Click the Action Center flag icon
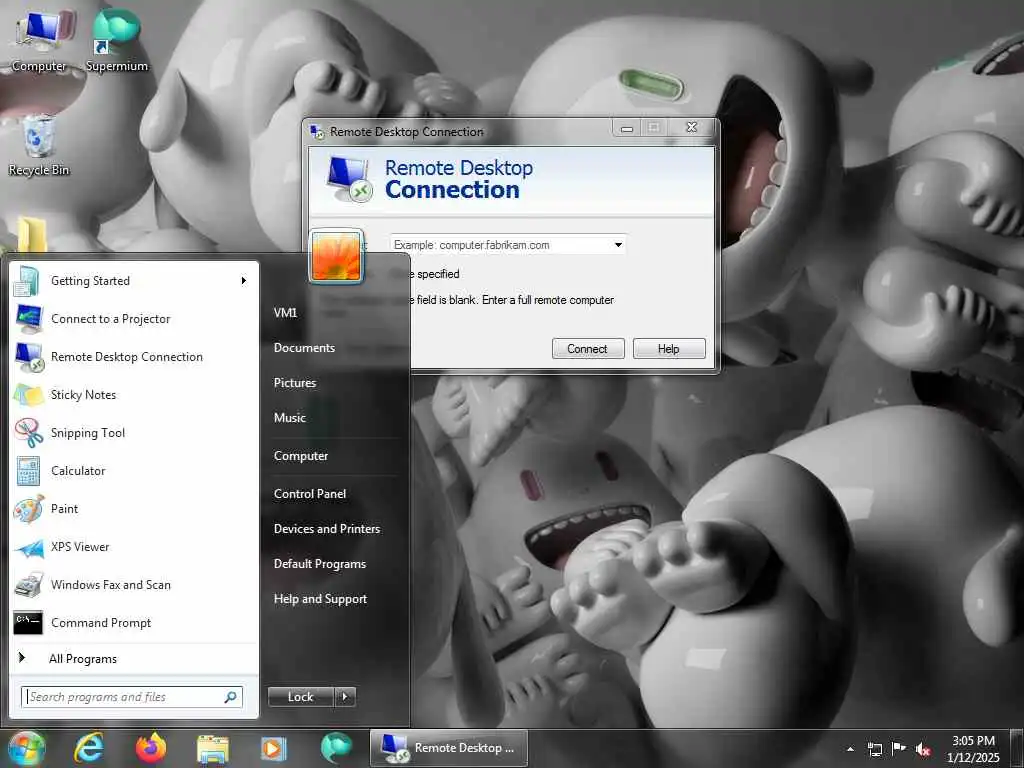This screenshot has width=1024, height=768. 899,748
